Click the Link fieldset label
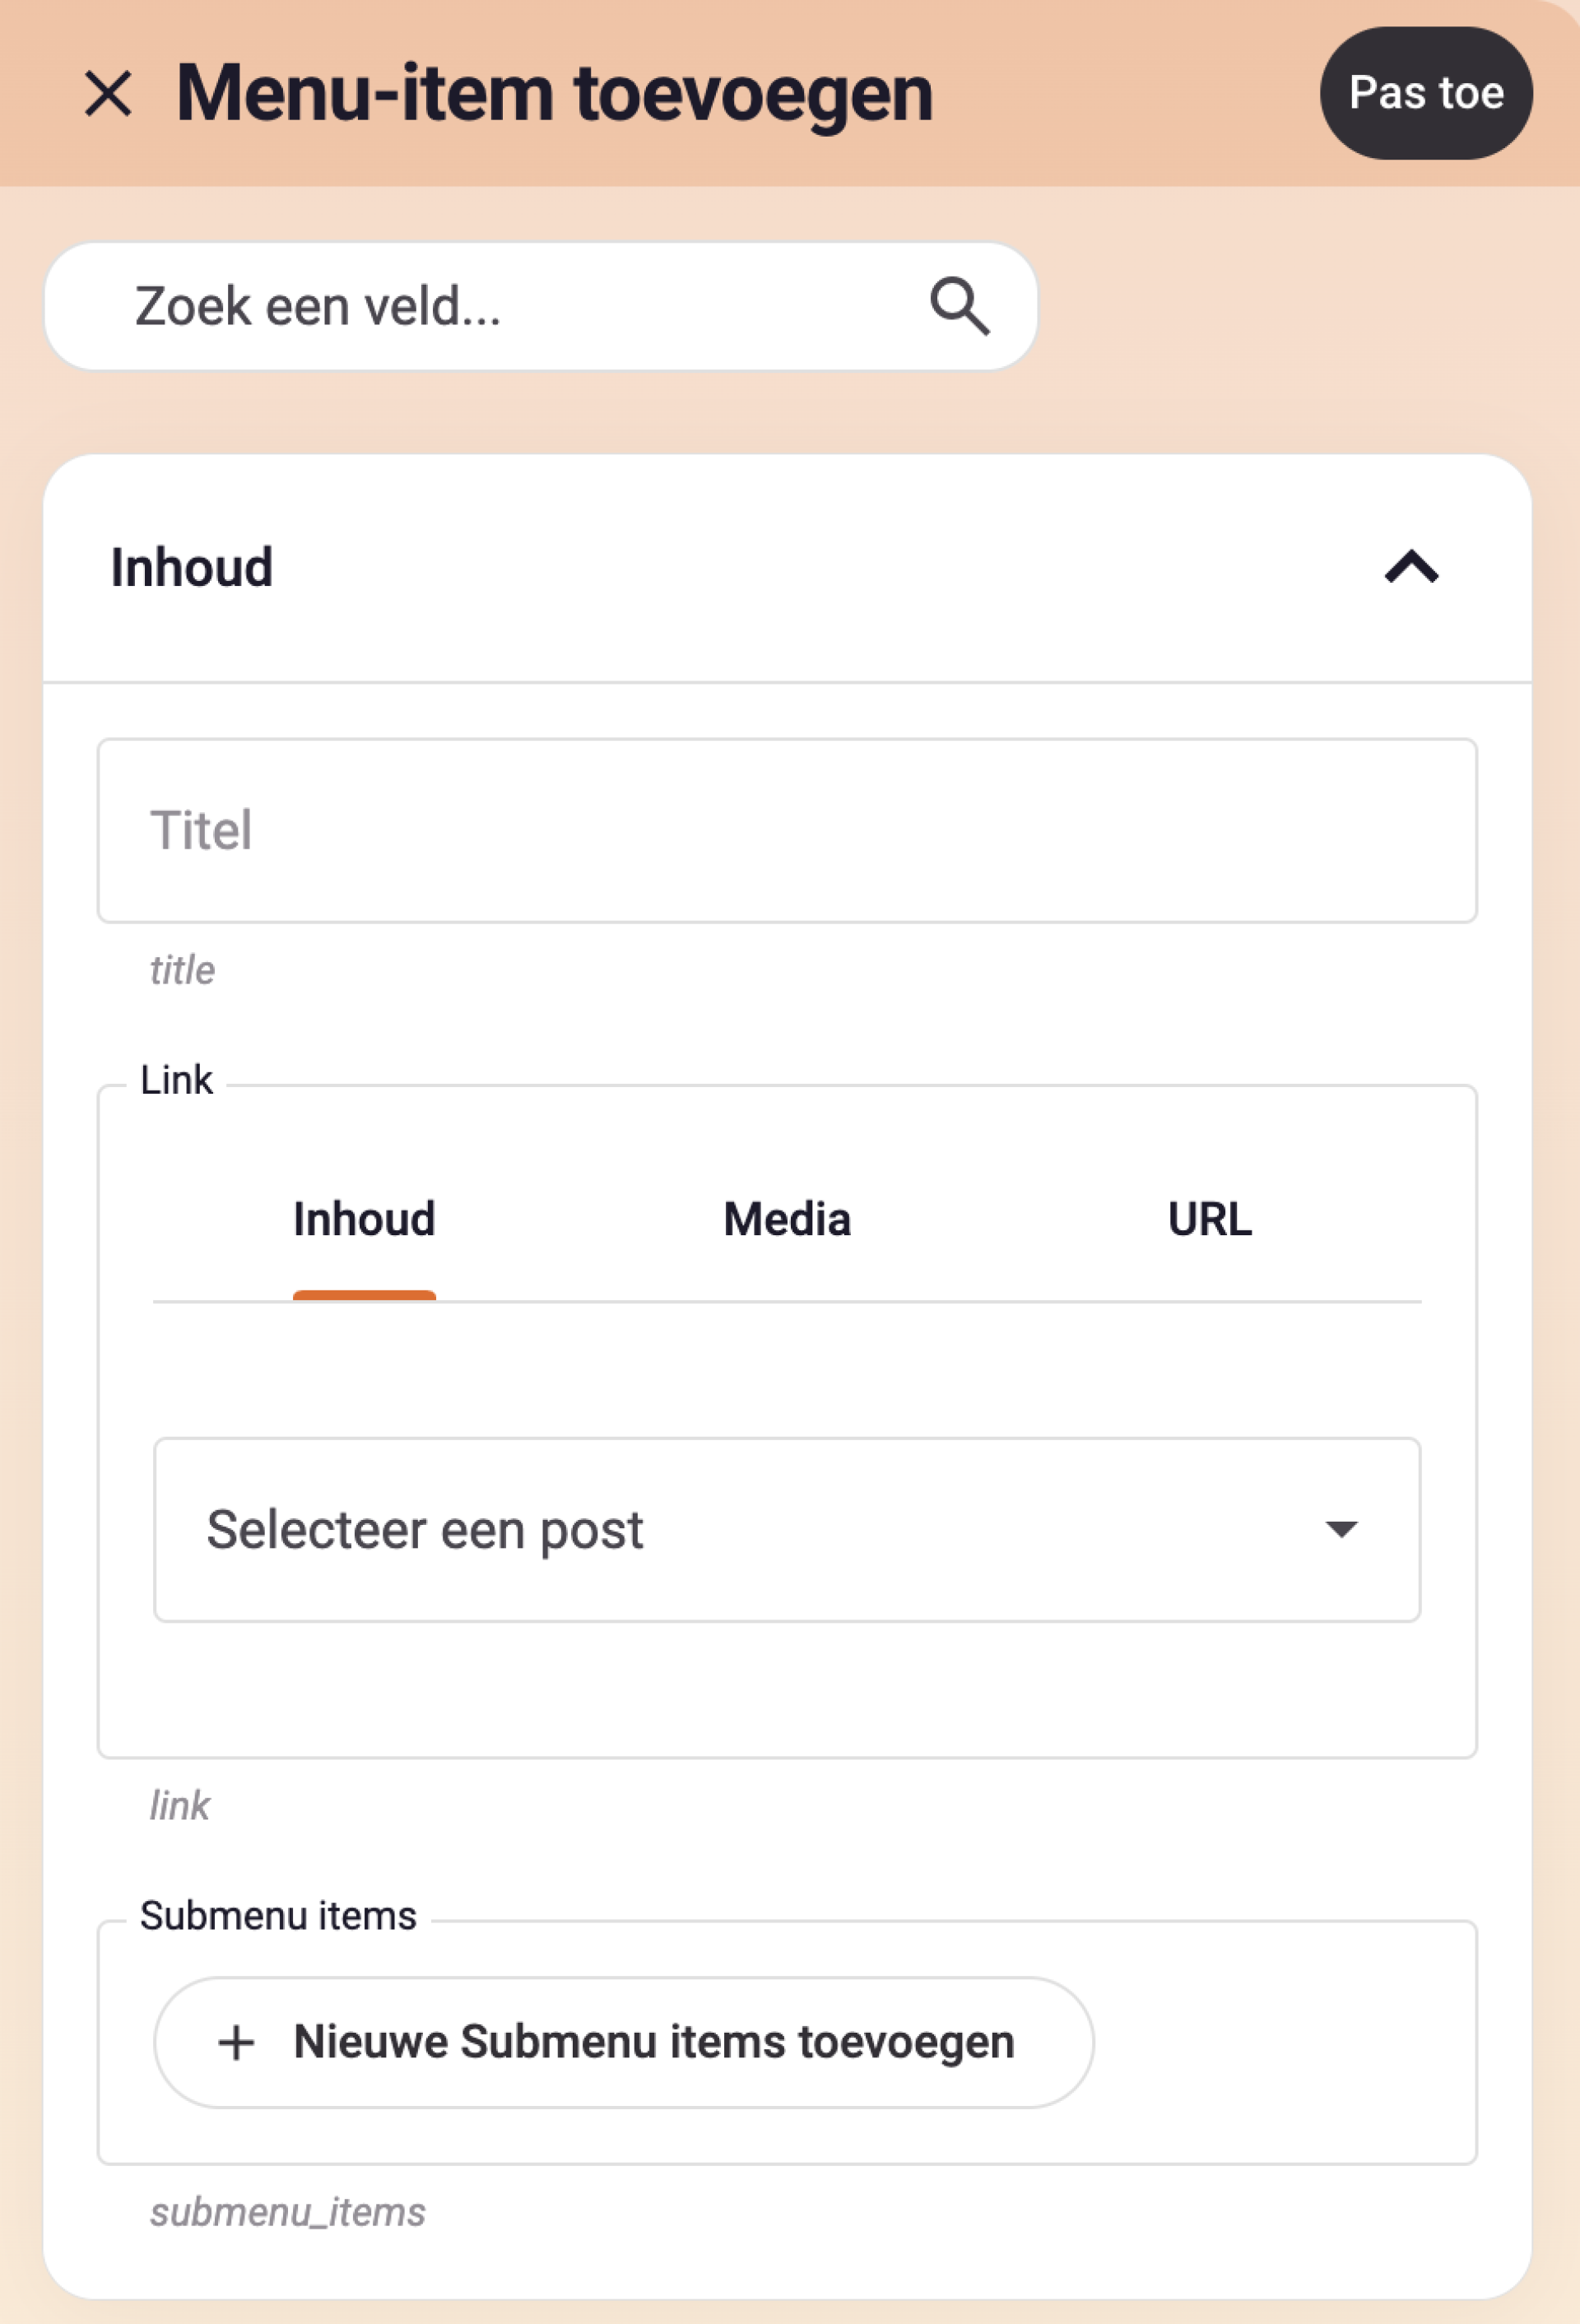The height and width of the screenshot is (2324, 1580). click(x=176, y=1080)
